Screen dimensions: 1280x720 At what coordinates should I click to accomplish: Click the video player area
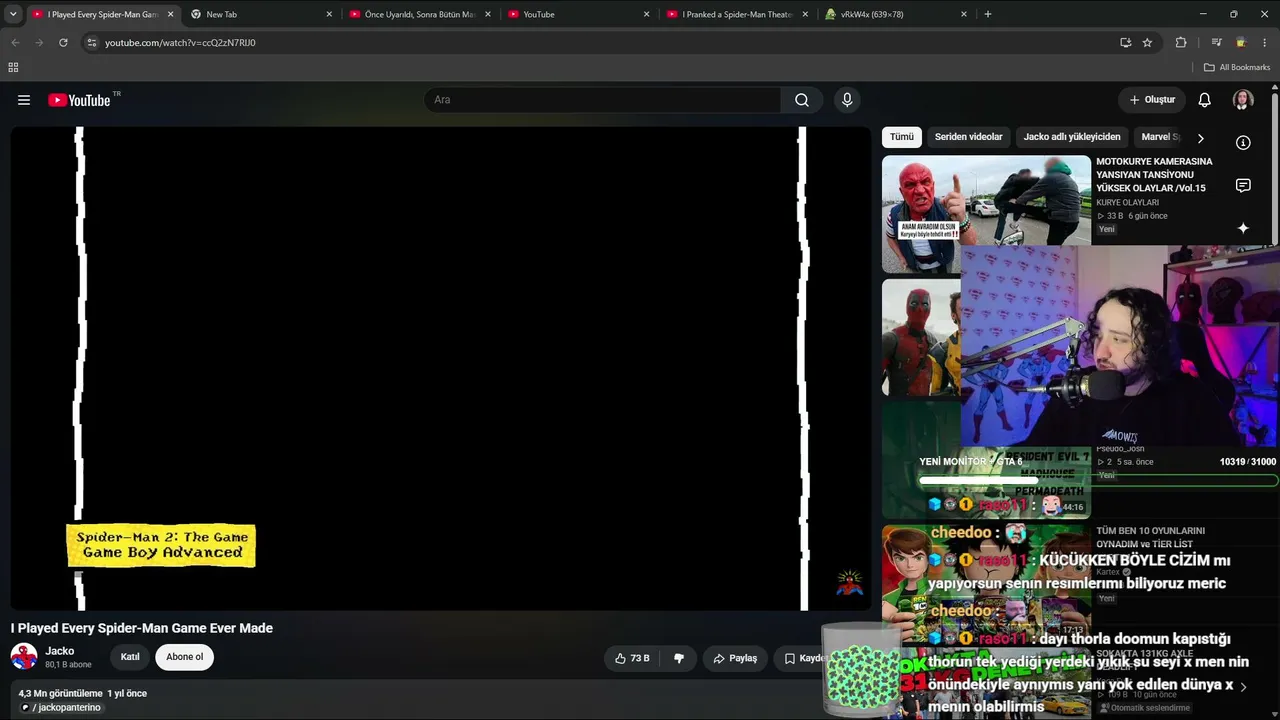440,368
